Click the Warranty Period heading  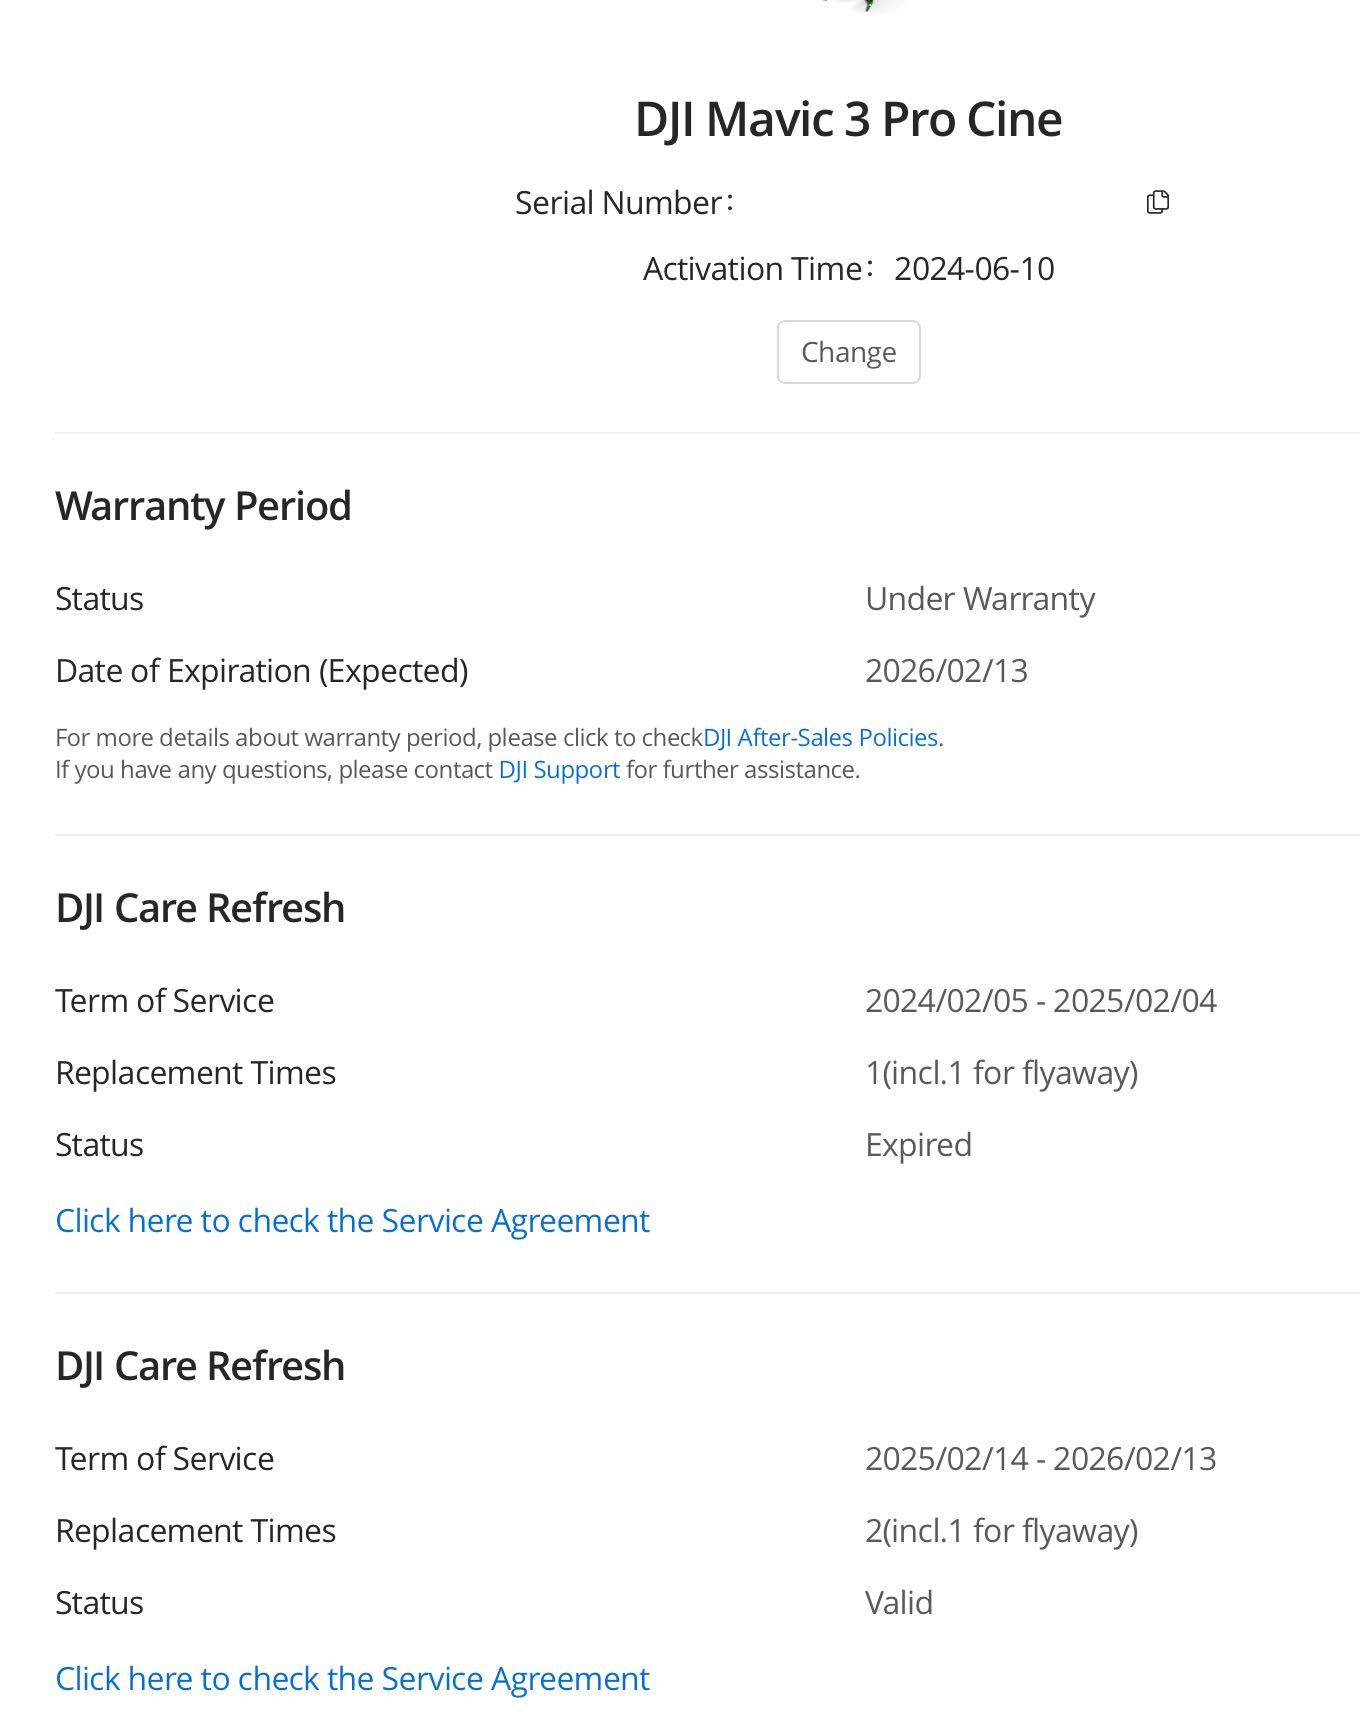tap(203, 506)
